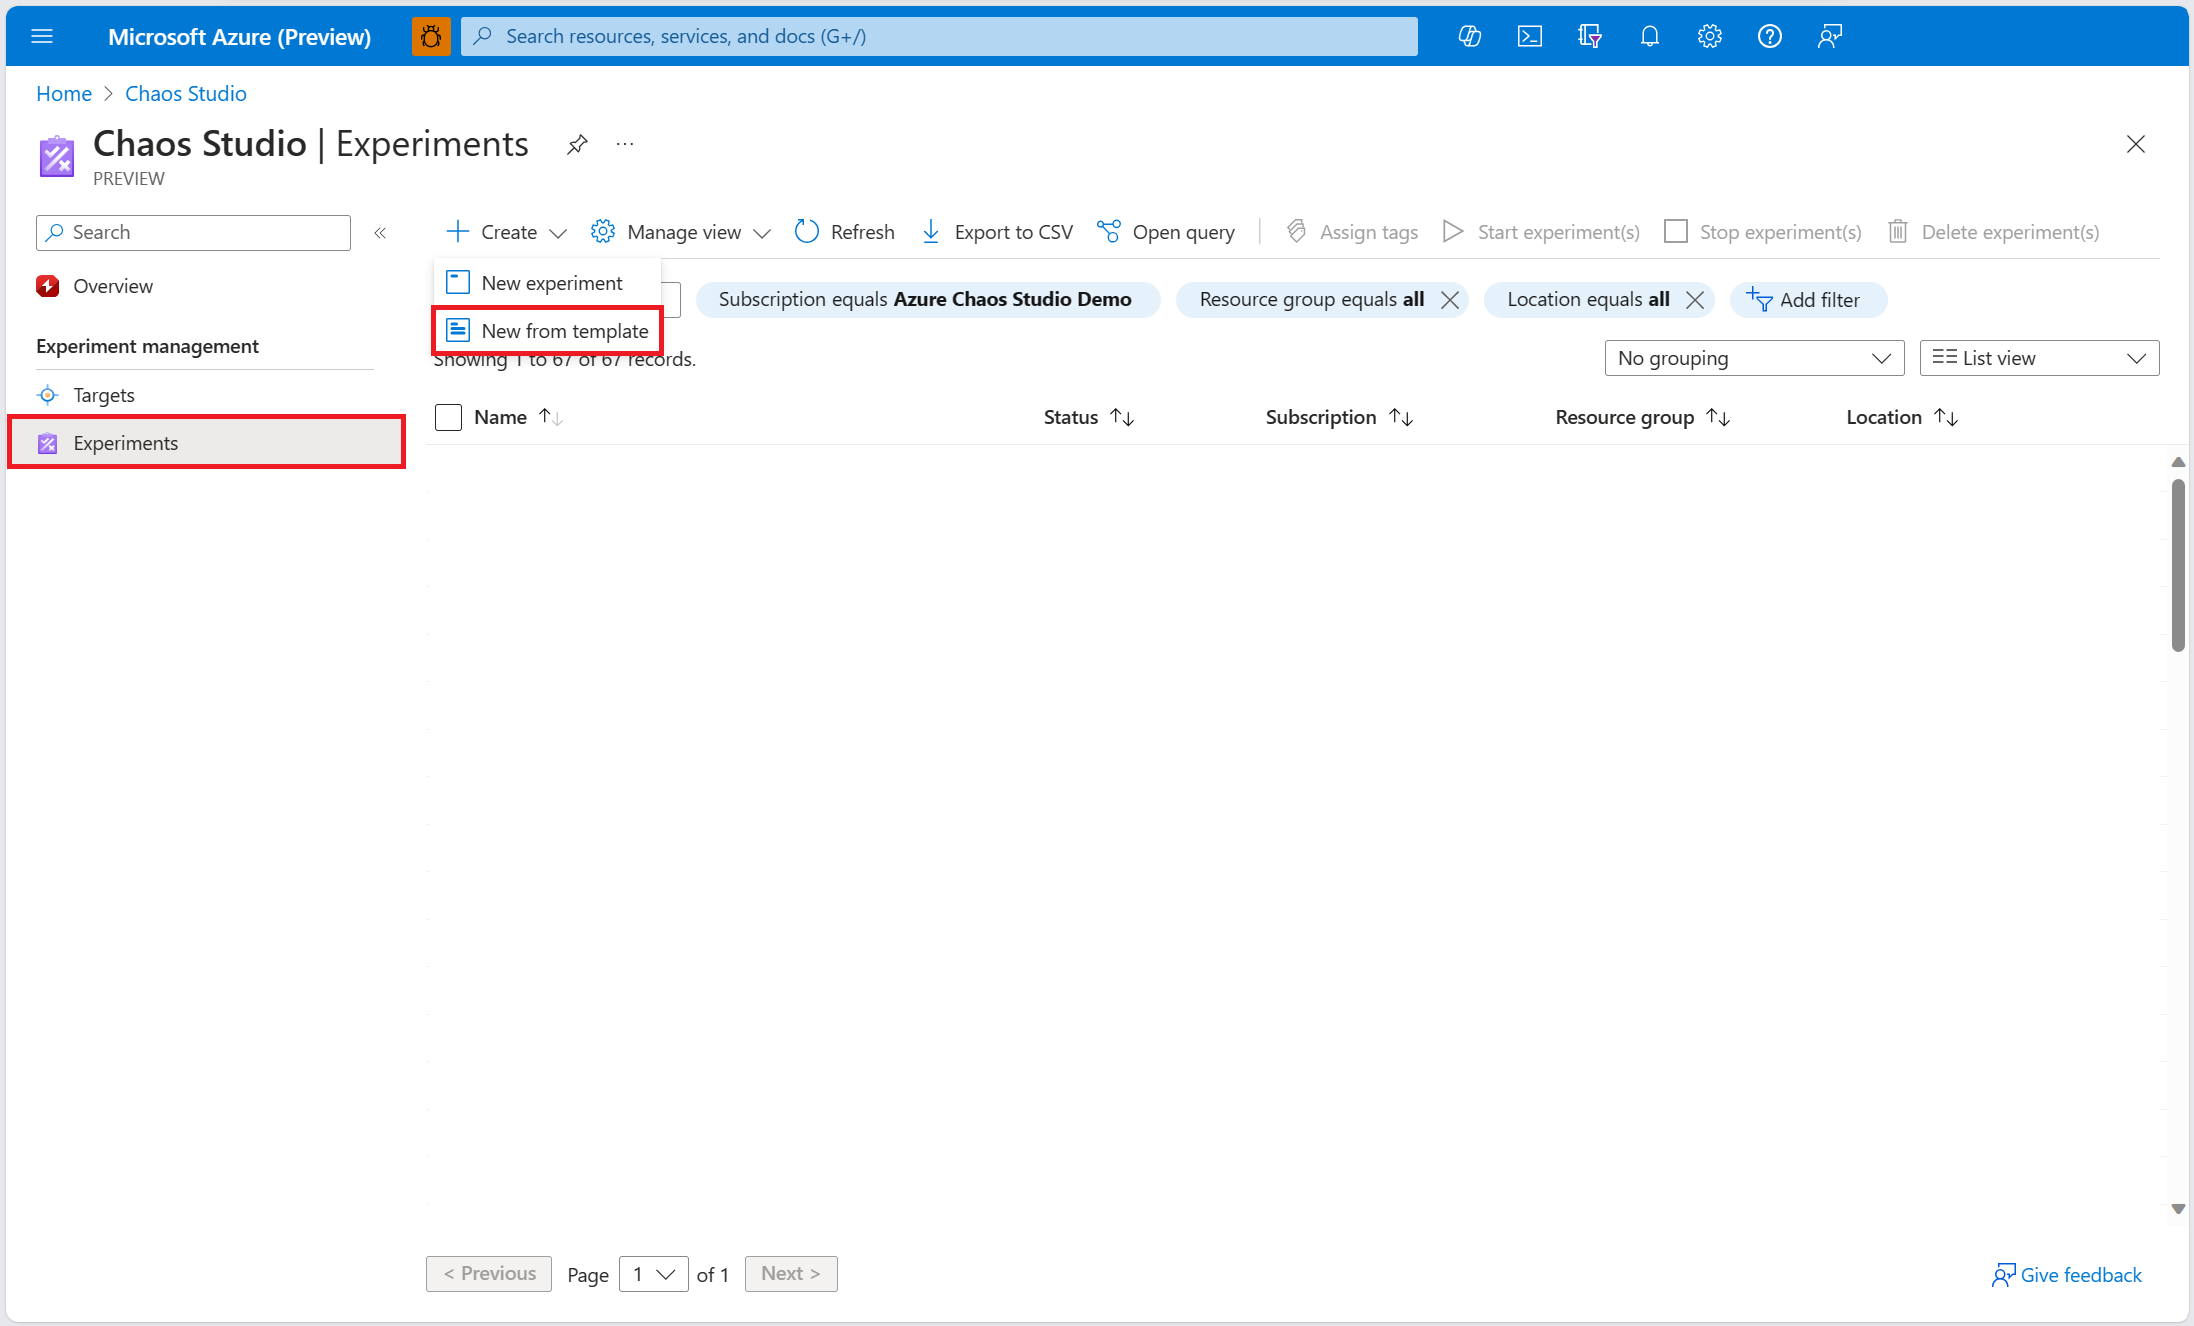The width and height of the screenshot is (2194, 1326).
Task: Navigate to Home via breadcrumb
Action: coord(63,93)
